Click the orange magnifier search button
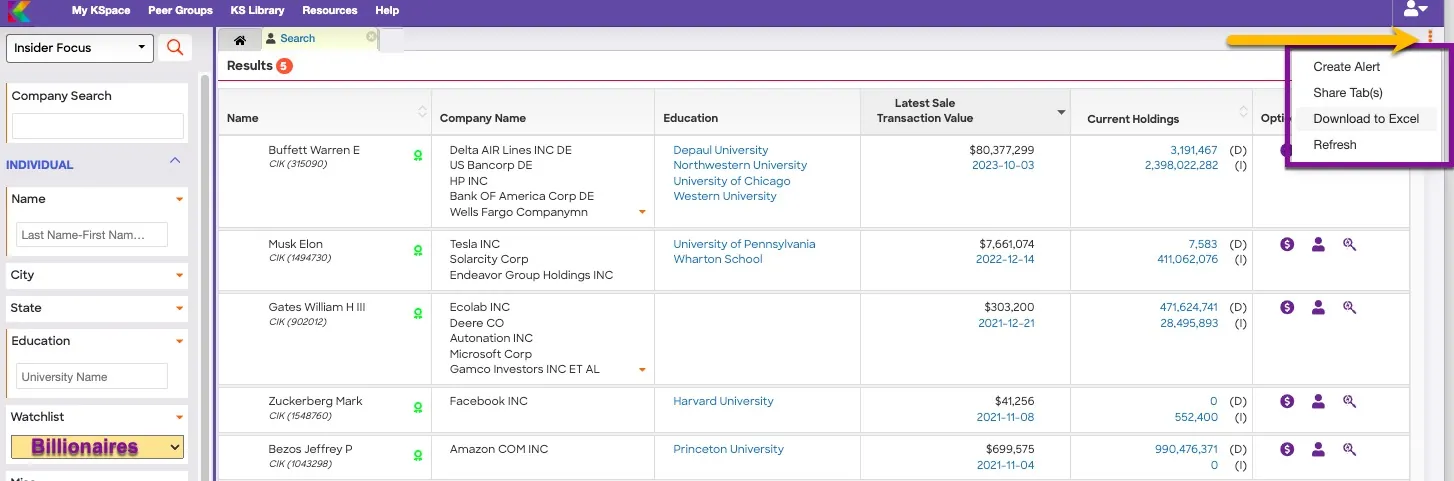Viewport: 1454px width, 481px height. [175, 47]
